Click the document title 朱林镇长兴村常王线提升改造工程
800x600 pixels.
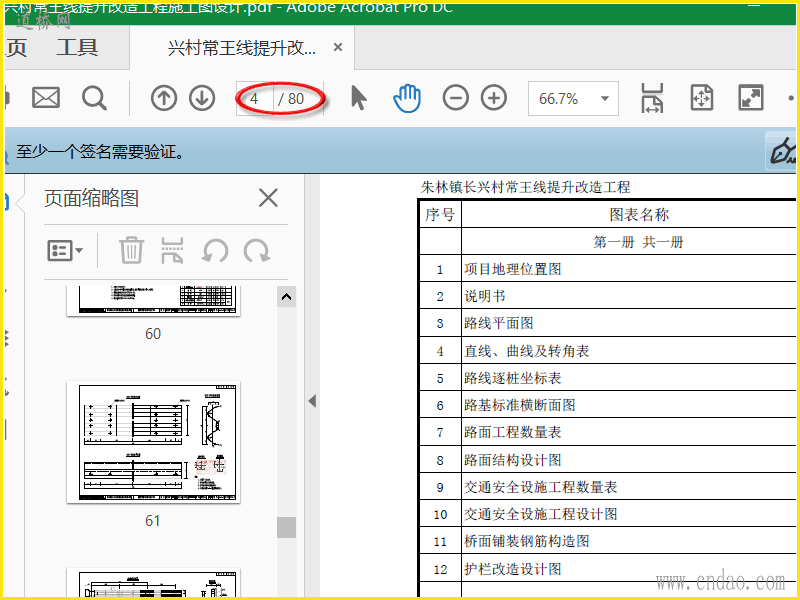[526, 187]
